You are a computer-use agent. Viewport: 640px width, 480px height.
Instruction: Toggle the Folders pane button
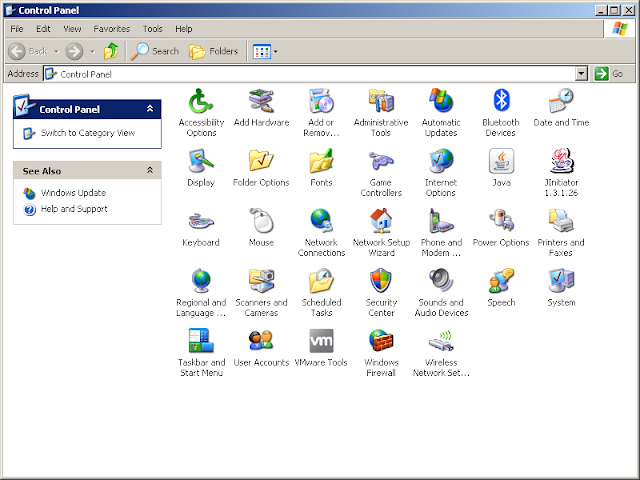pyautogui.click(x=213, y=51)
